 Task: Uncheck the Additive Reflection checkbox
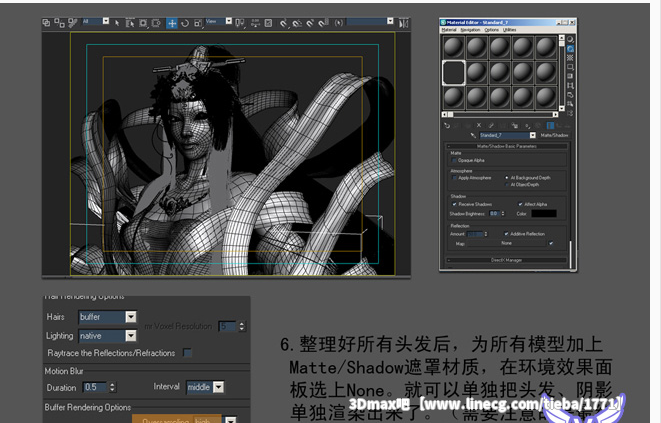pos(506,234)
